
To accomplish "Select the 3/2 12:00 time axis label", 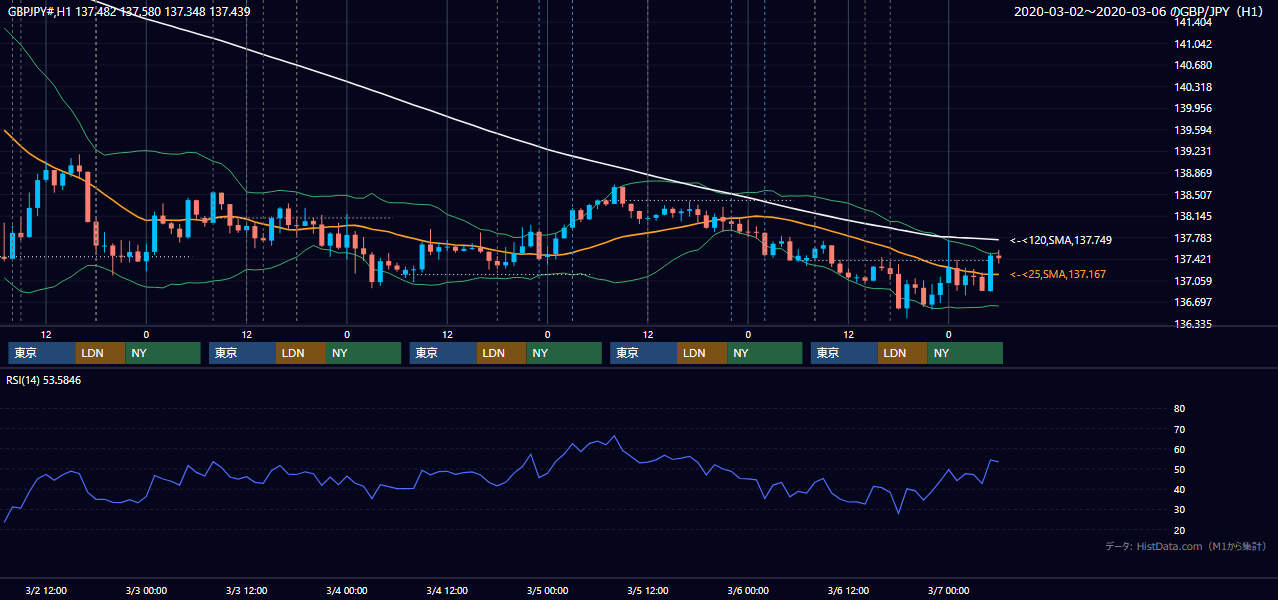I will (x=45, y=591).
